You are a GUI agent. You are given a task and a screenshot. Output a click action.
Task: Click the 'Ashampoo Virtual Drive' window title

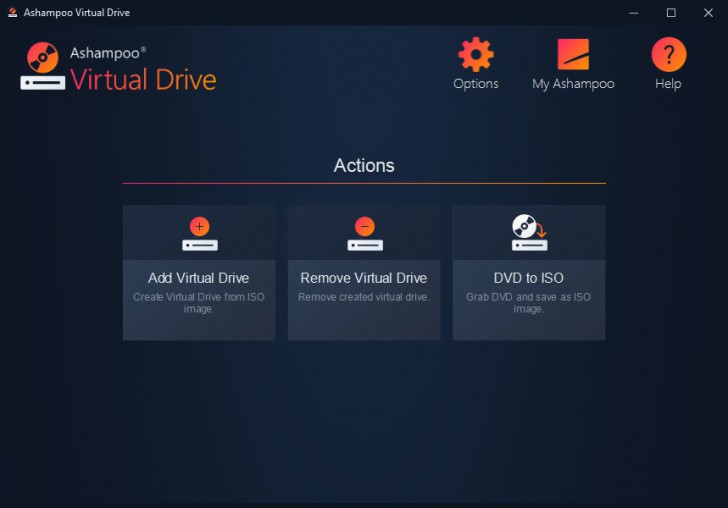tap(77, 13)
